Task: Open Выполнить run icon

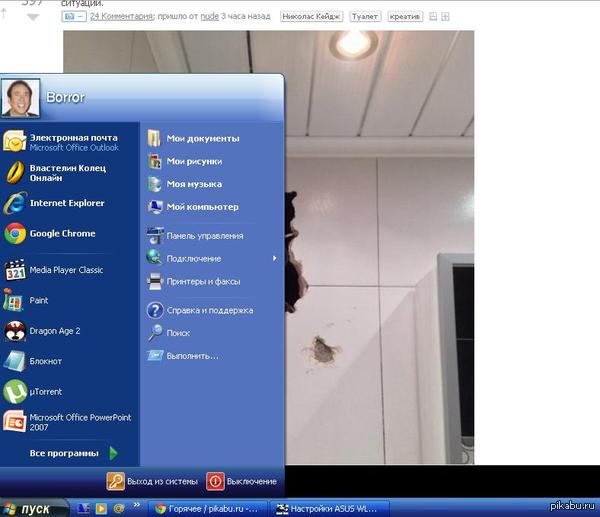Action: point(155,356)
